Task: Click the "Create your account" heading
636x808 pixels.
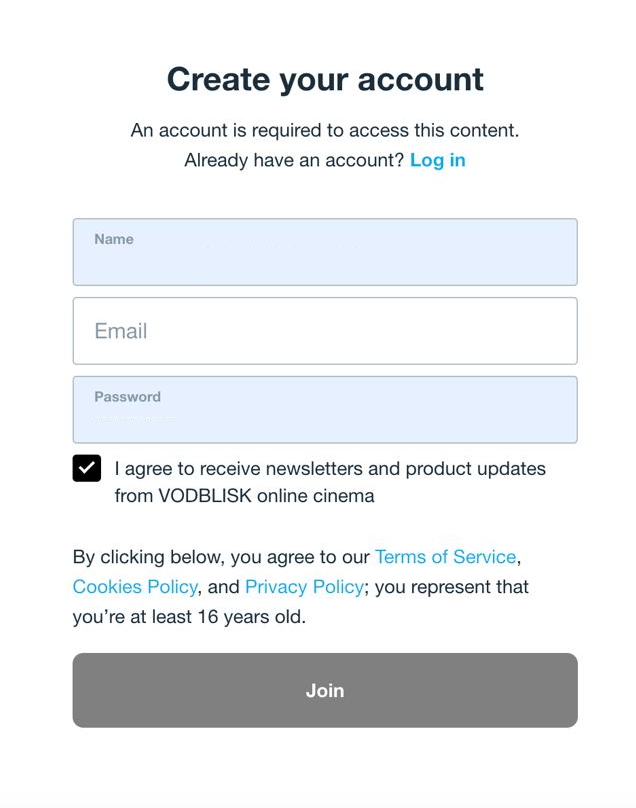Action: click(325, 79)
